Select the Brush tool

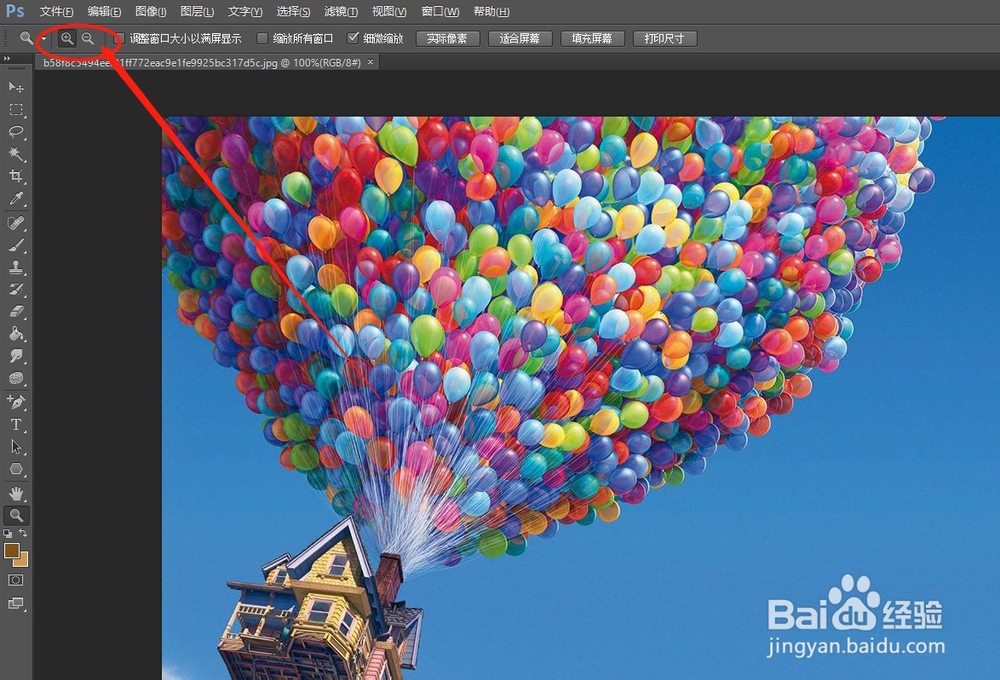pos(16,246)
